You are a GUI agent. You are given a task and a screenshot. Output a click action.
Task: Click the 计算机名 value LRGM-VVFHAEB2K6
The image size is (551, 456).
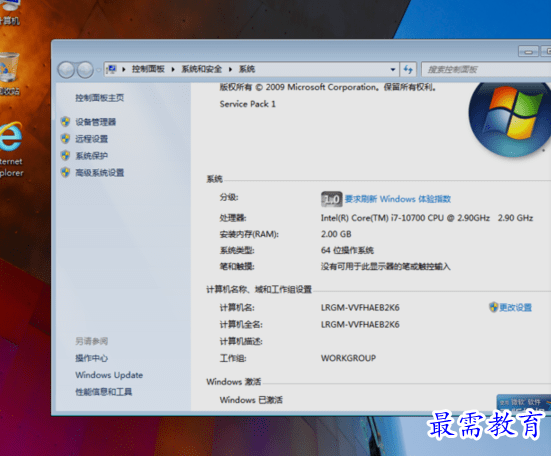point(360,307)
